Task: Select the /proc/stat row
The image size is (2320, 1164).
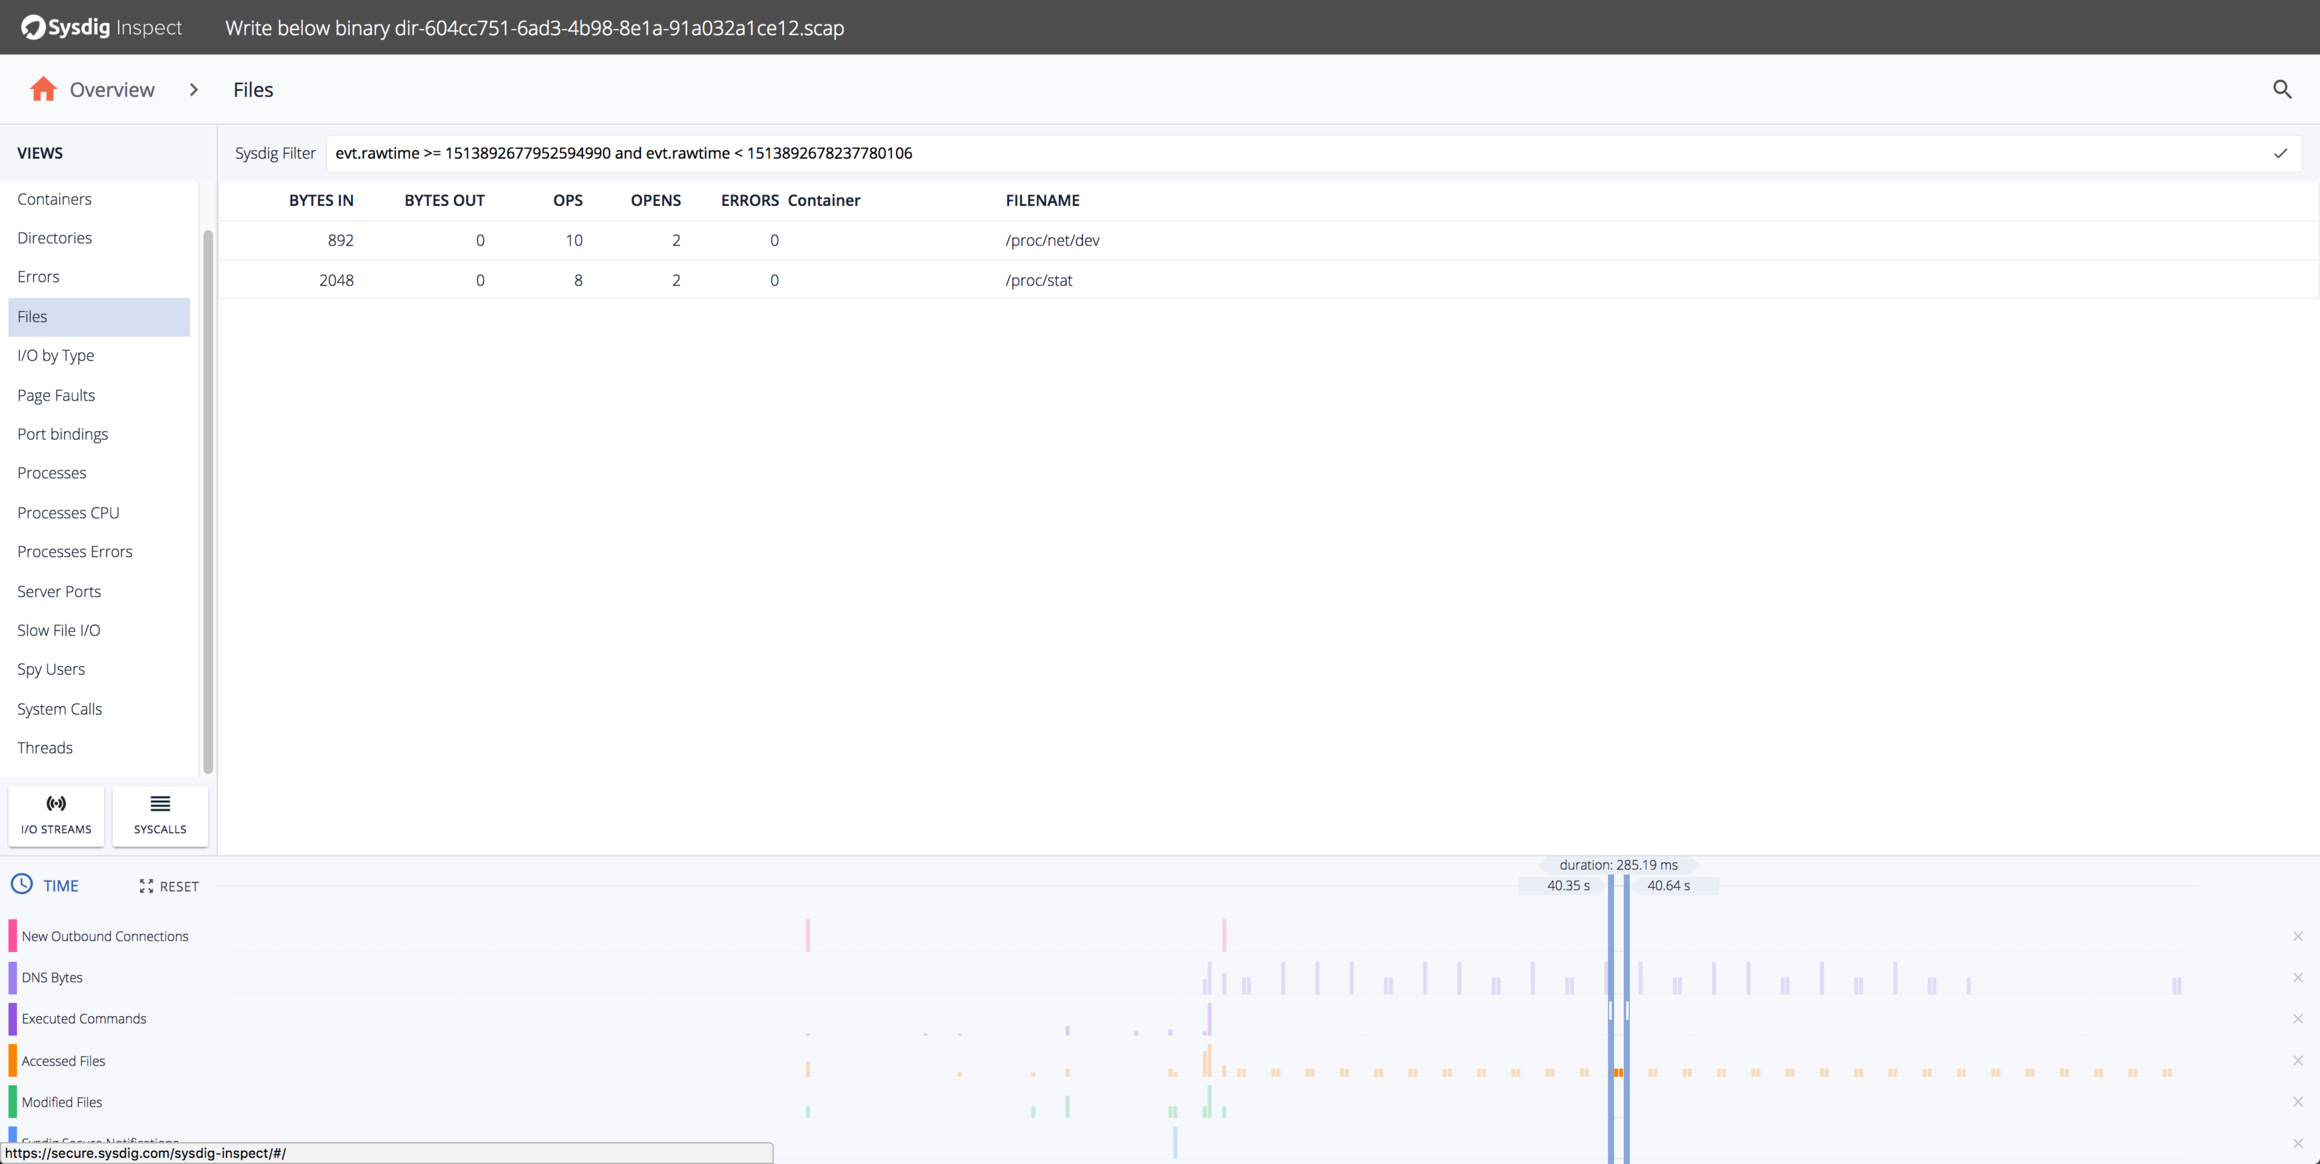Action: click(x=1268, y=280)
